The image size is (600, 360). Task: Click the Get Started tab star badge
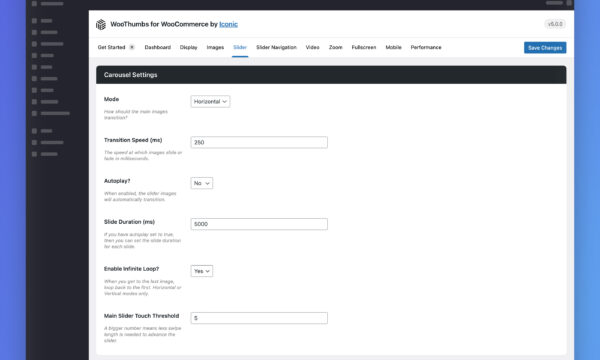tap(132, 47)
